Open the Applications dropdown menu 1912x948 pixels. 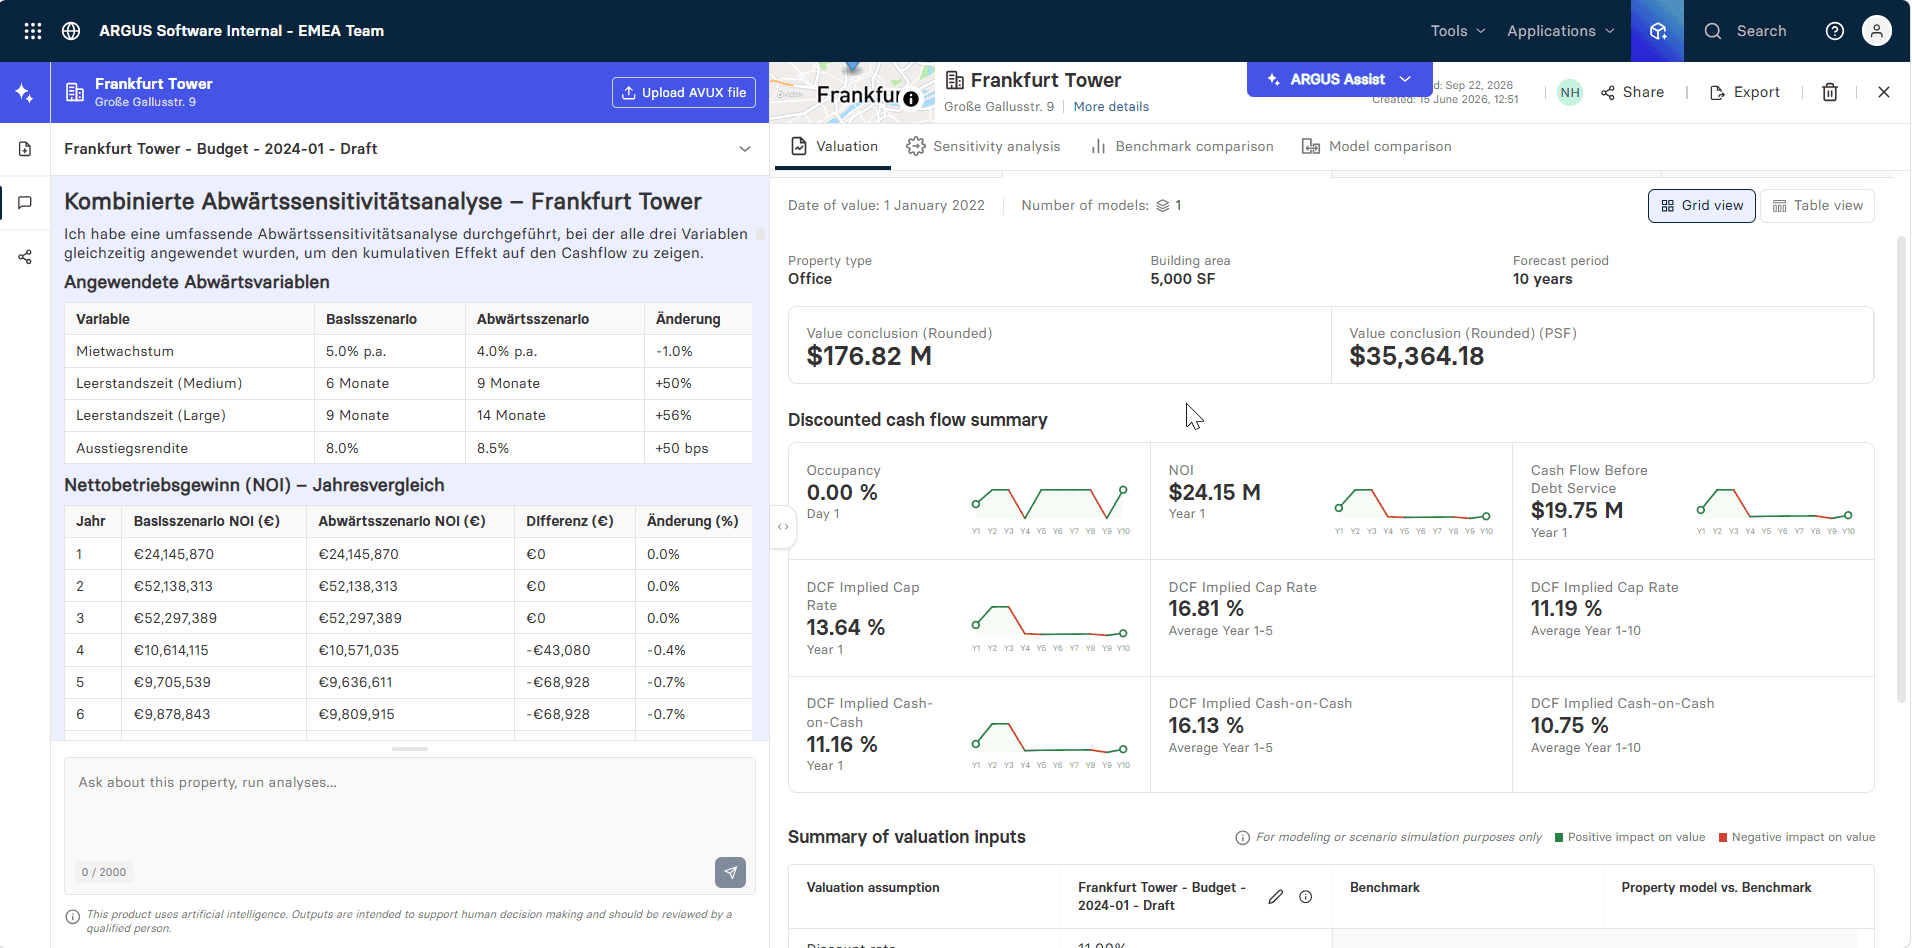click(1561, 31)
